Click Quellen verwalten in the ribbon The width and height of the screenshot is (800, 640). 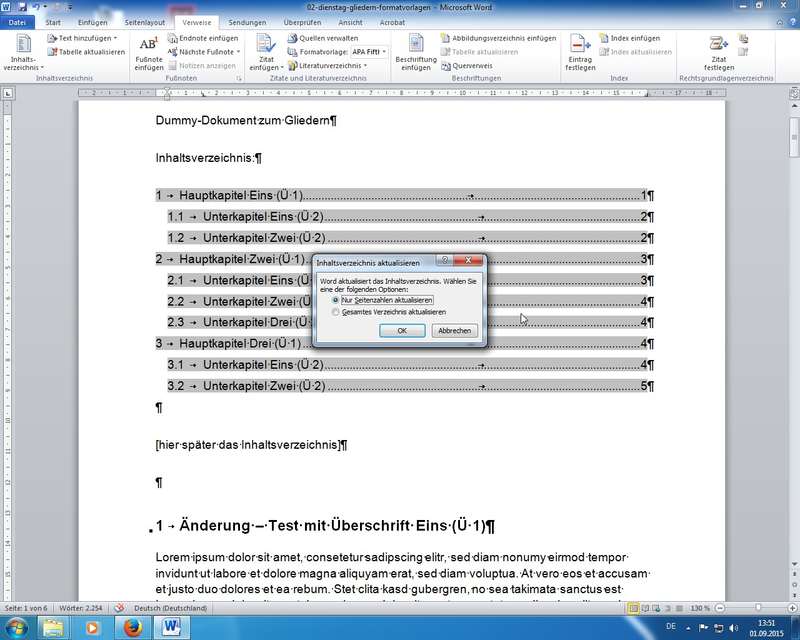[x=328, y=38]
